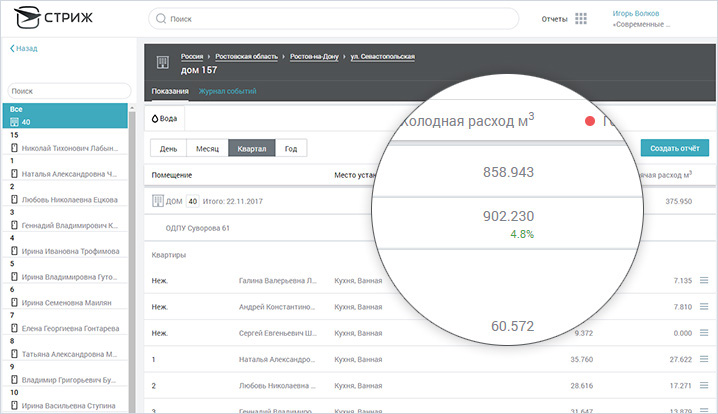
Task: Open the row menu icon for value 27.622
Action: 704,359
